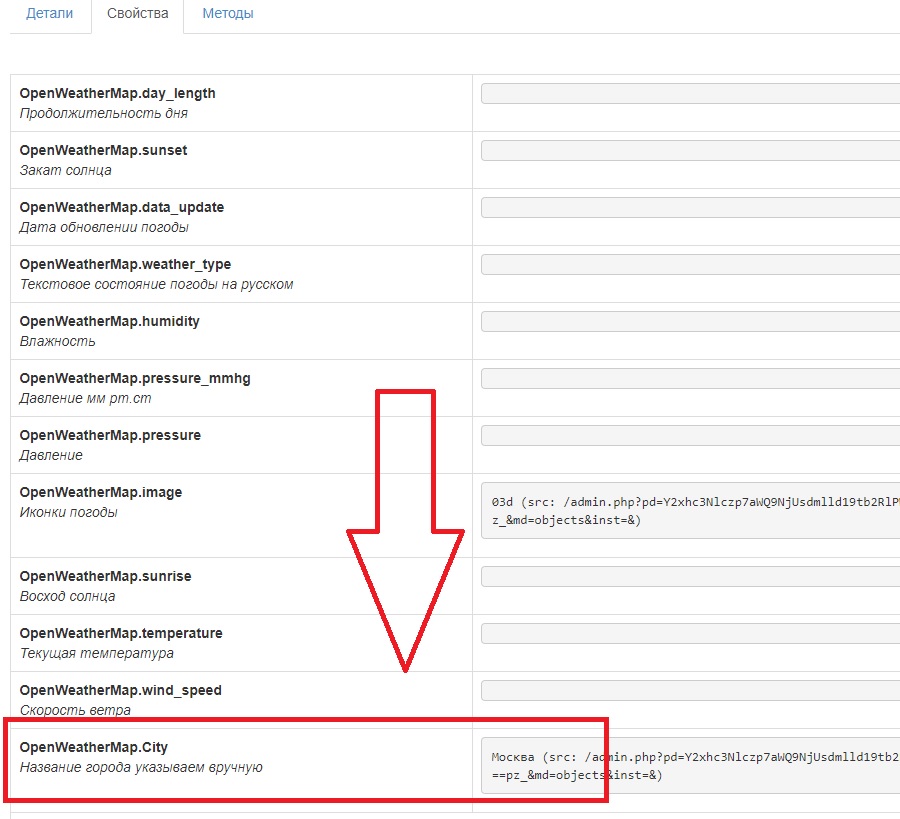Viewport: 900px width, 819px height.
Task: Select the OpenWeatherMap.humidity property name
Action: click(x=110, y=321)
